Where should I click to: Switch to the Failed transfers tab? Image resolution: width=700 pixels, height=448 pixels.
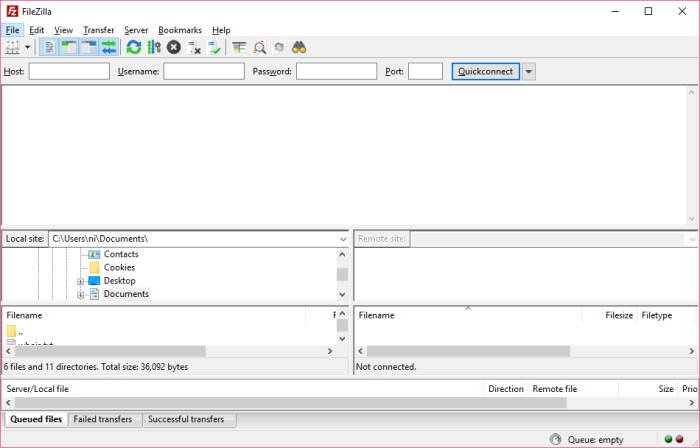(x=103, y=419)
